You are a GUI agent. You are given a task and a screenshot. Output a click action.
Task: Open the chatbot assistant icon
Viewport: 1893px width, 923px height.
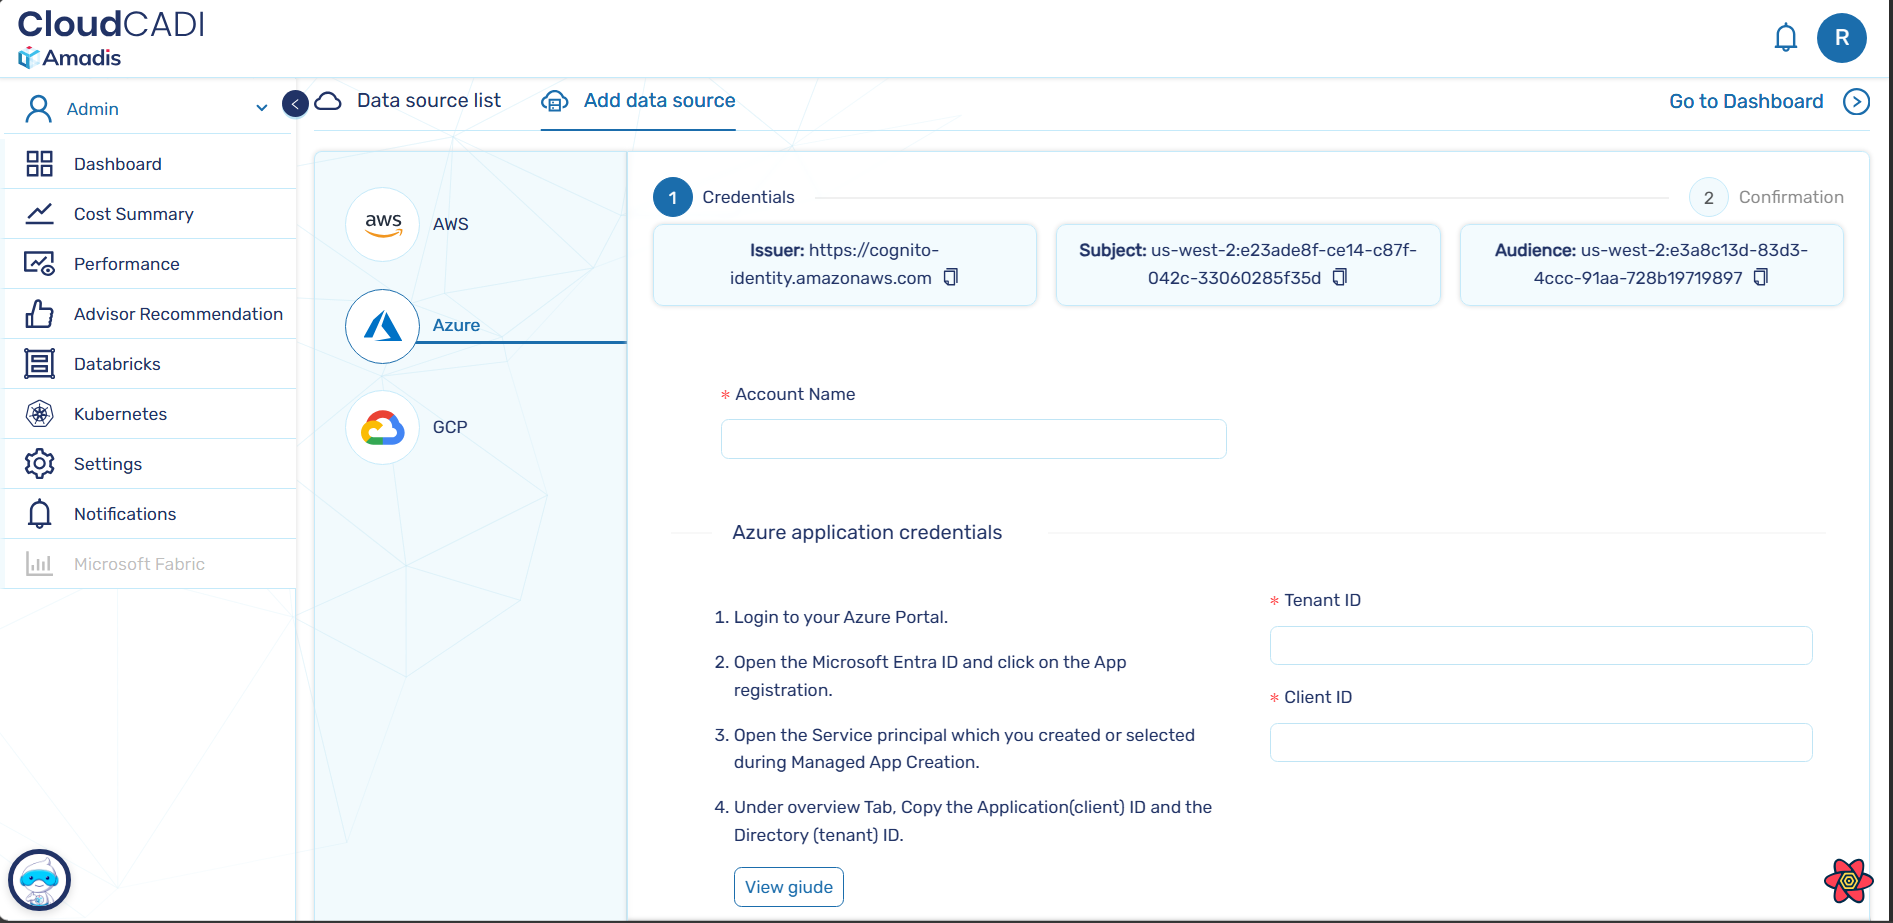39,880
